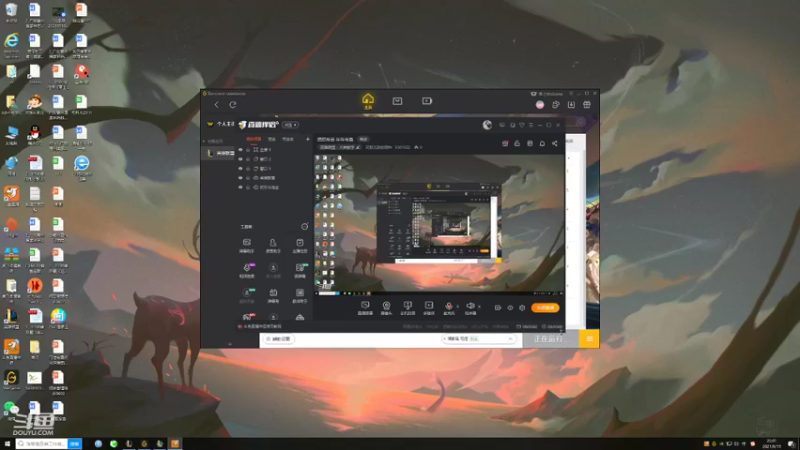800x450 pixels.
Task: Go back in the WeGame window
Action: tap(216, 105)
